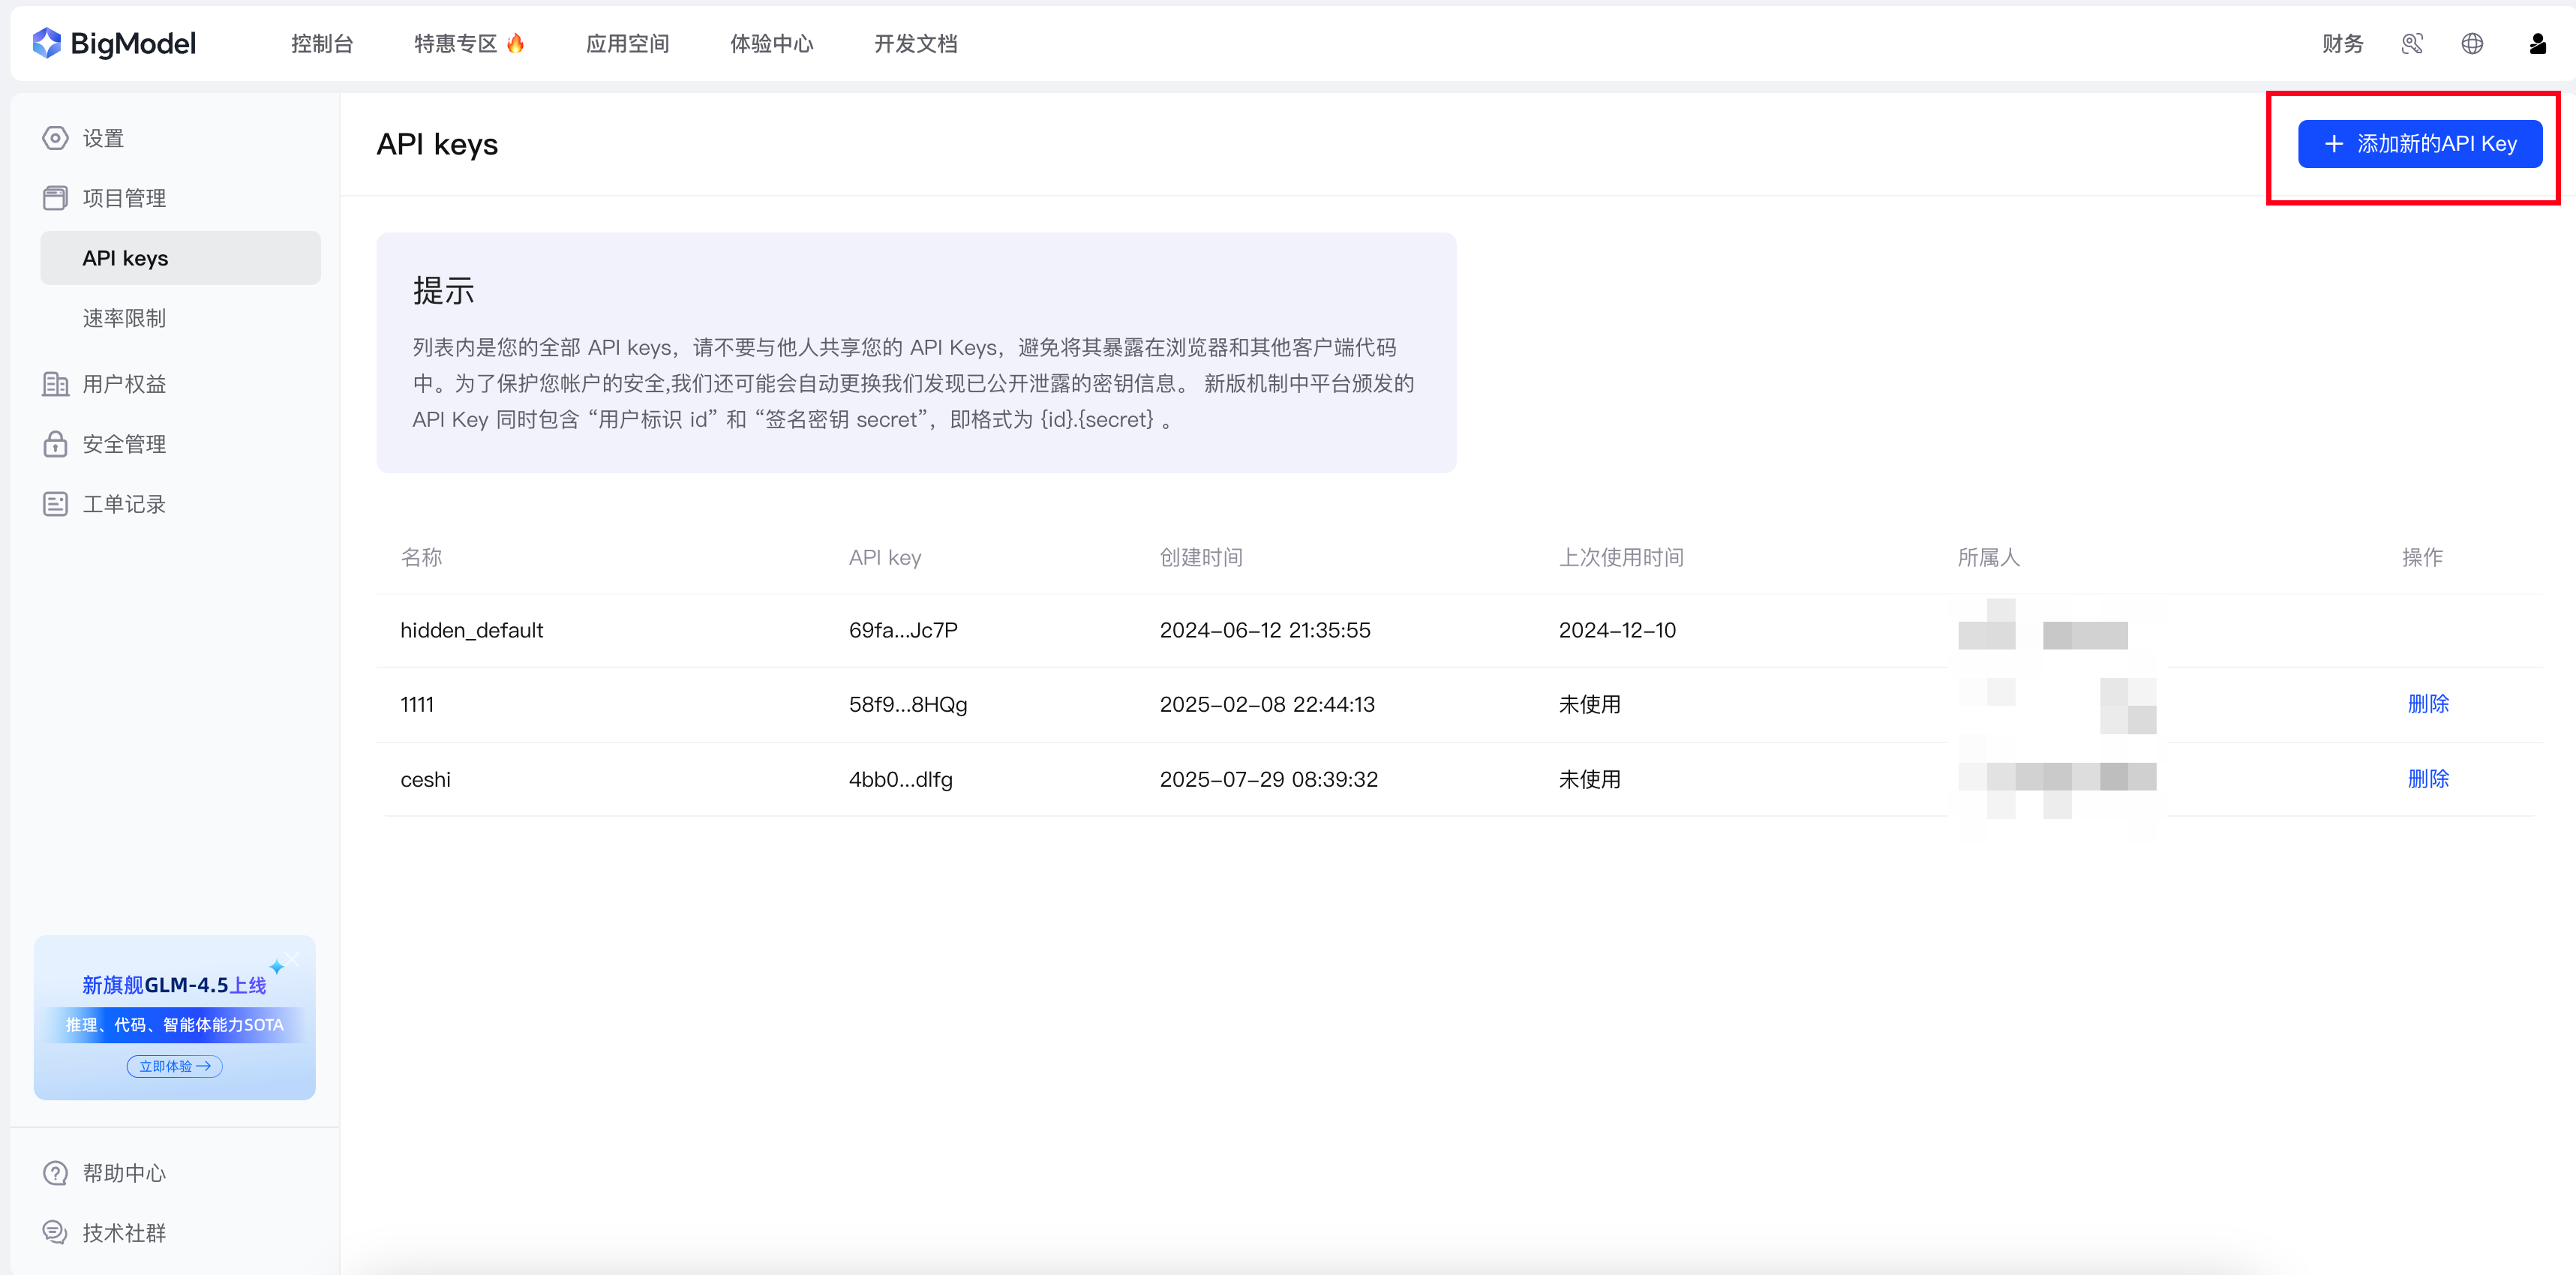Open the language globe icon
Image resolution: width=2576 pixels, height=1275 pixels.
tap(2472, 43)
